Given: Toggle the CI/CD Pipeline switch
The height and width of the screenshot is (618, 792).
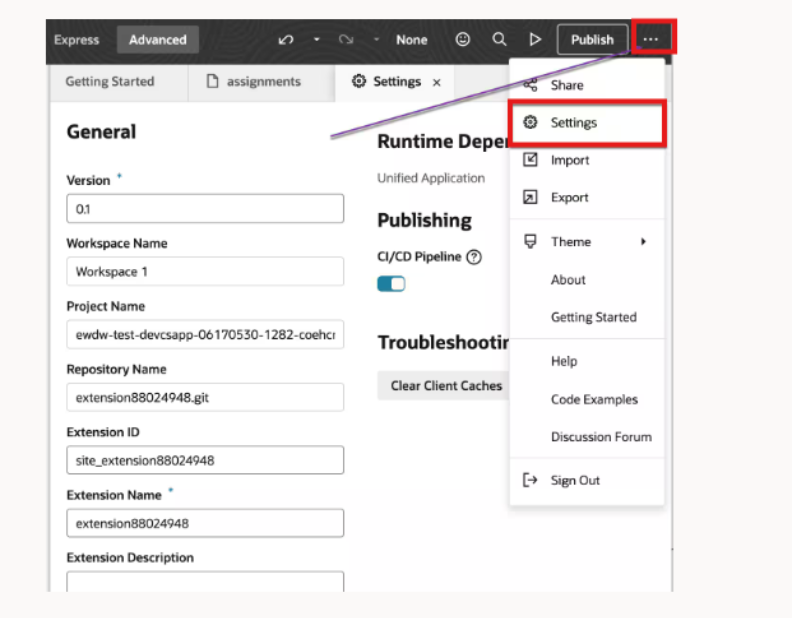Looking at the screenshot, I should (x=391, y=284).
